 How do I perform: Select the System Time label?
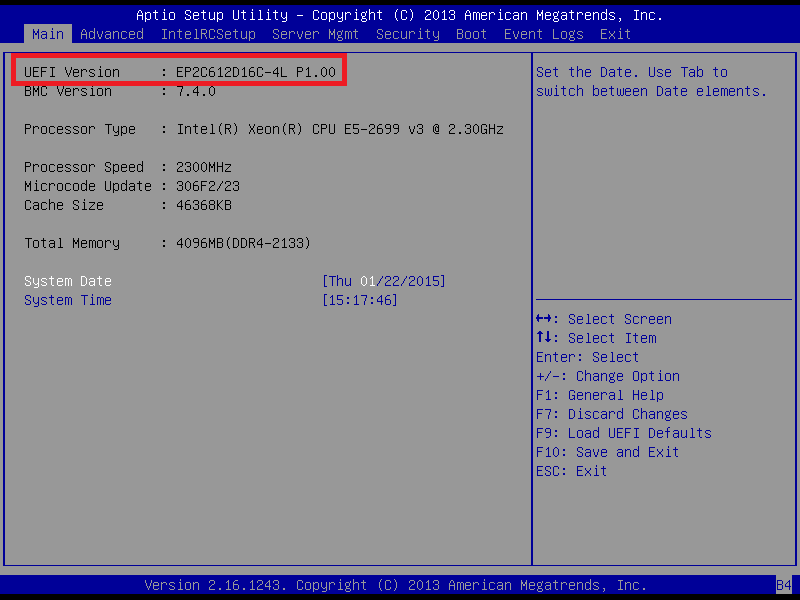point(68,300)
